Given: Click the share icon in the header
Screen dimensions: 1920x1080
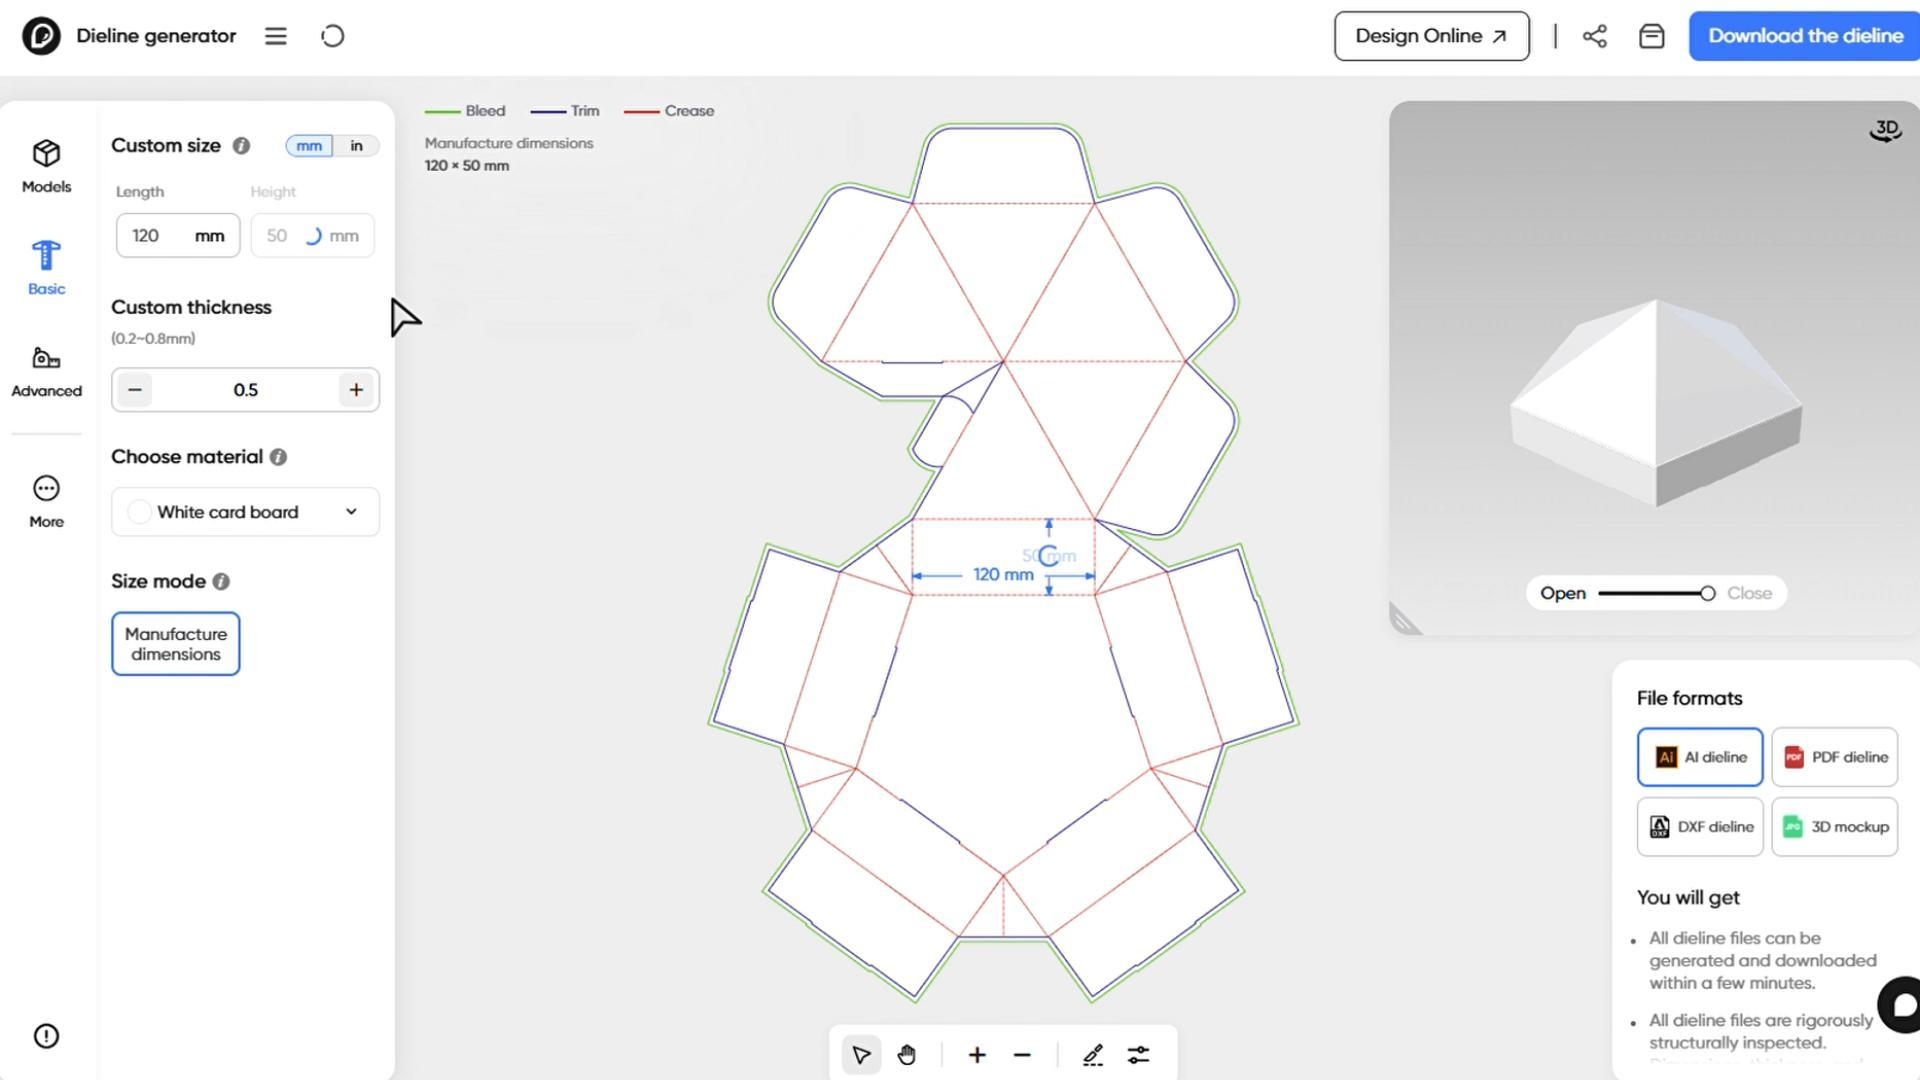Looking at the screenshot, I should pyautogui.click(x=1595, y=36).
